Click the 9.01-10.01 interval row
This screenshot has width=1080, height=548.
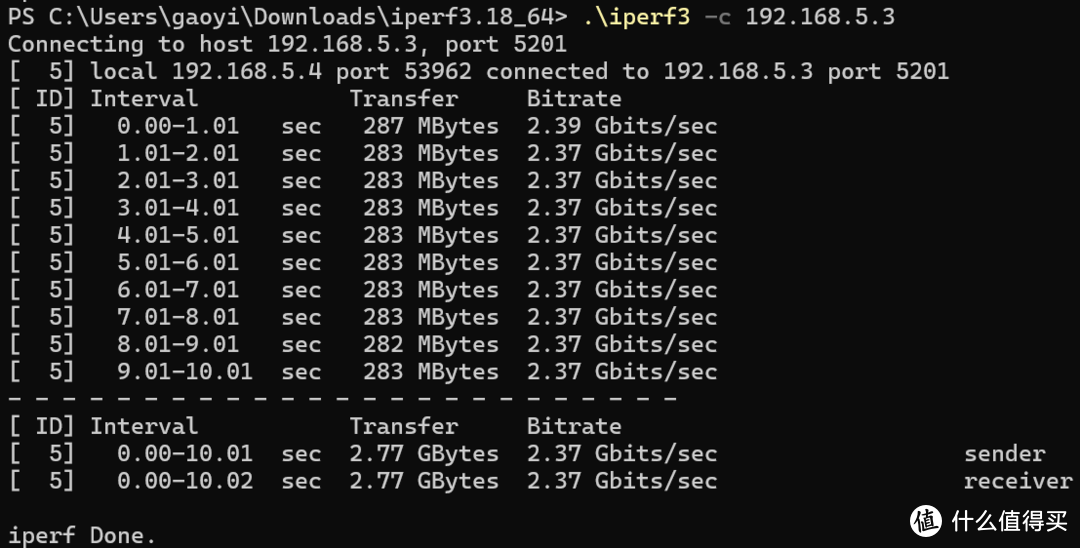pyautogui.click(x=185, y=372)
